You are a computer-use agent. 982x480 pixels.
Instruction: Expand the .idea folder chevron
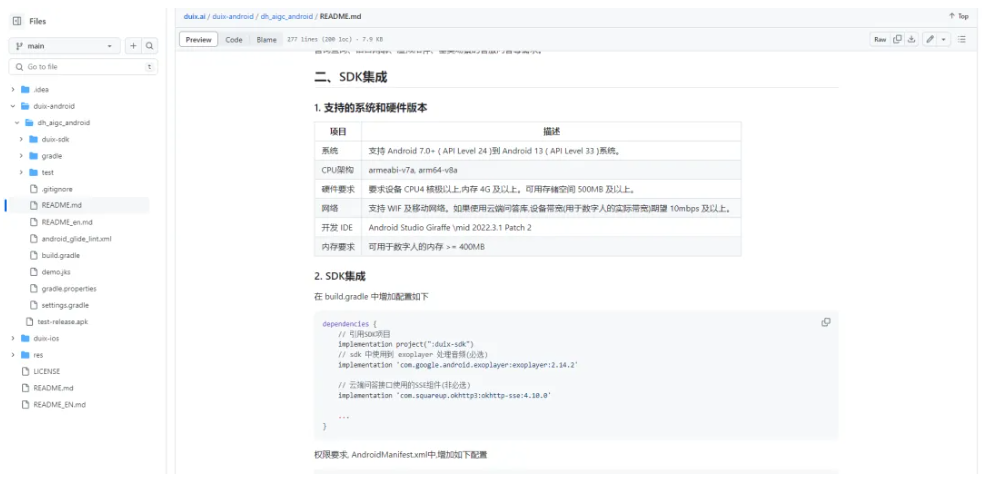13,89
